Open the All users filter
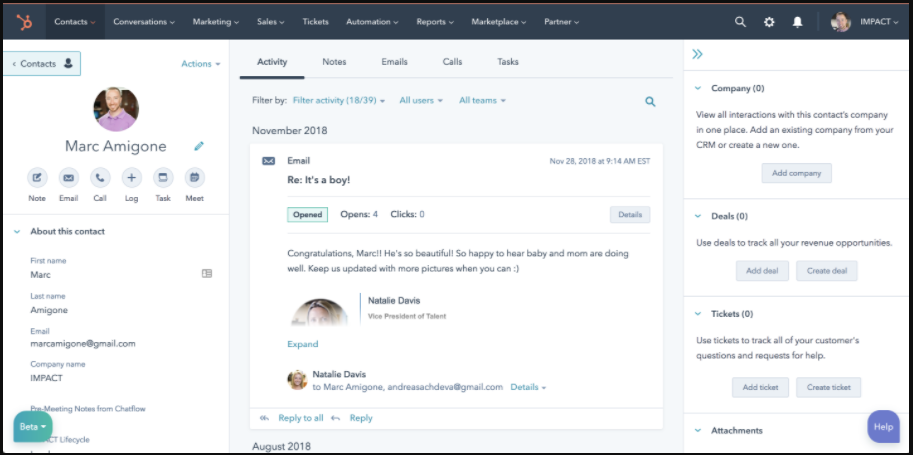Viewport: 913px width, 455px height. coord(421,101)
